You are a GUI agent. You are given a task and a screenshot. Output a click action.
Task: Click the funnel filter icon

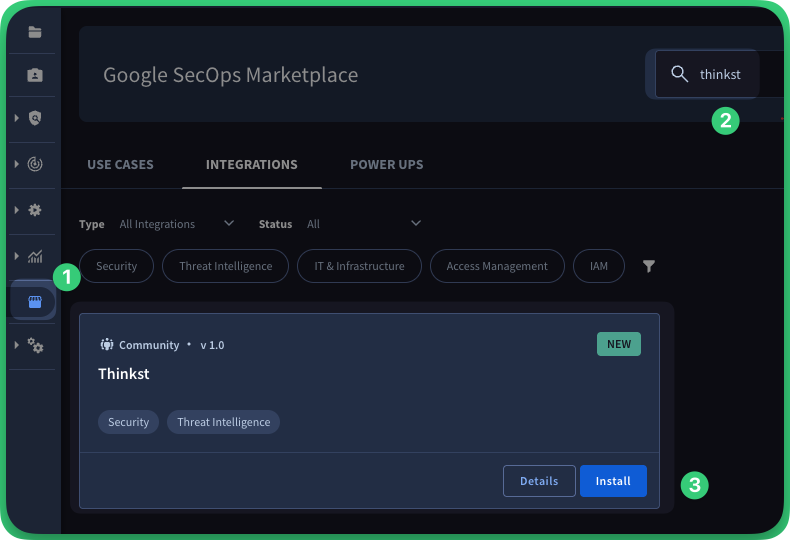pos(649,266)
